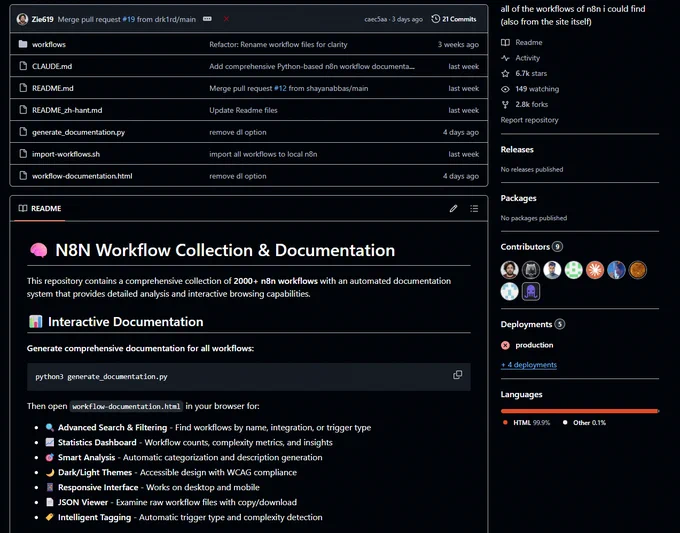
Task: Open the Zie619 user avatar
Action: [x=22, y=19]
